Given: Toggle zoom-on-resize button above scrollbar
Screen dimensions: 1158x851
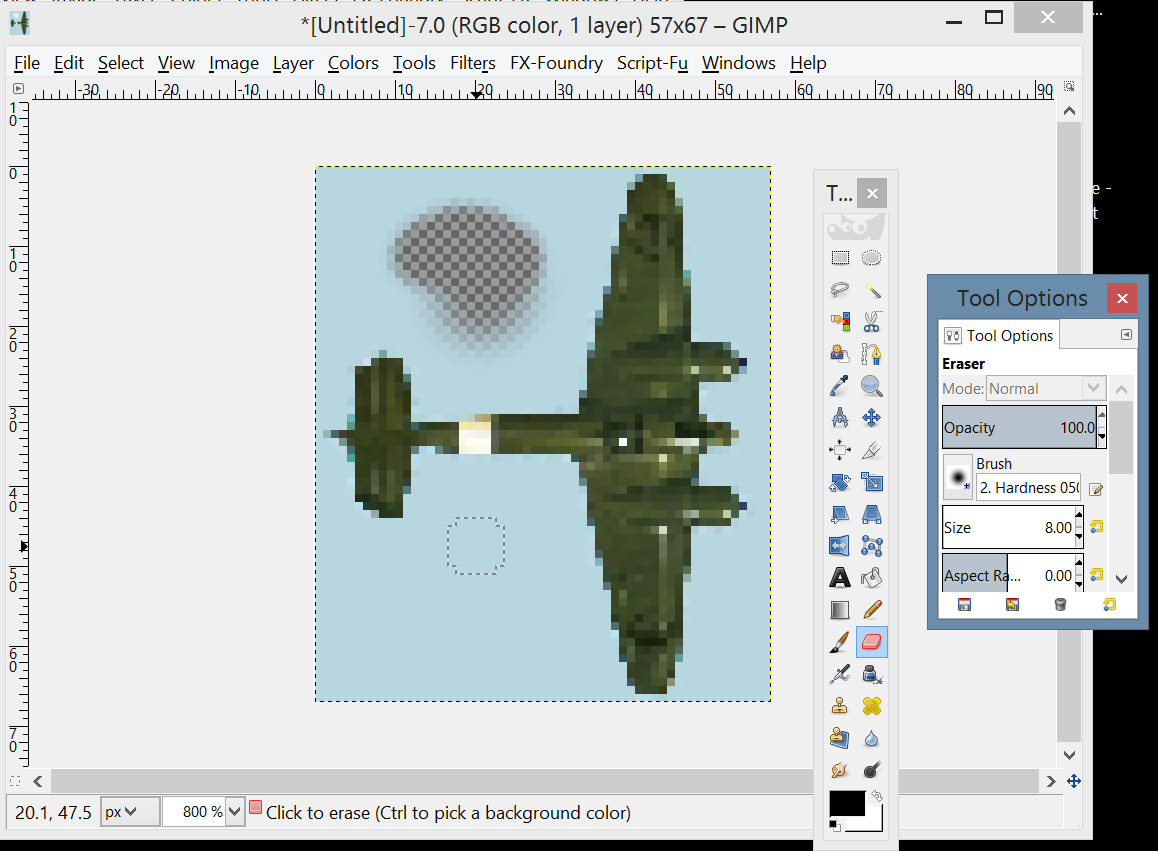Looking at the screenshot, I should point(1069,87).
